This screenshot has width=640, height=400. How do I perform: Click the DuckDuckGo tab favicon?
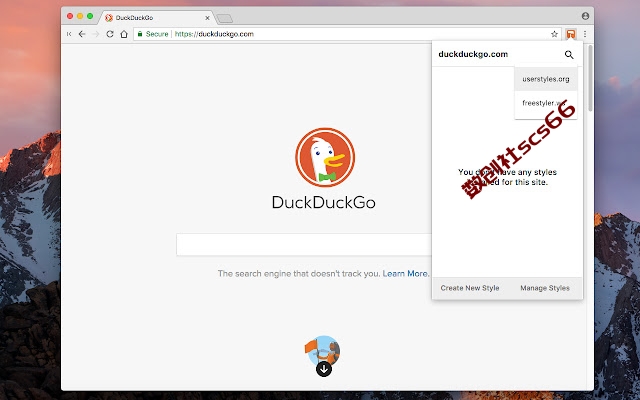pos(109,18)
